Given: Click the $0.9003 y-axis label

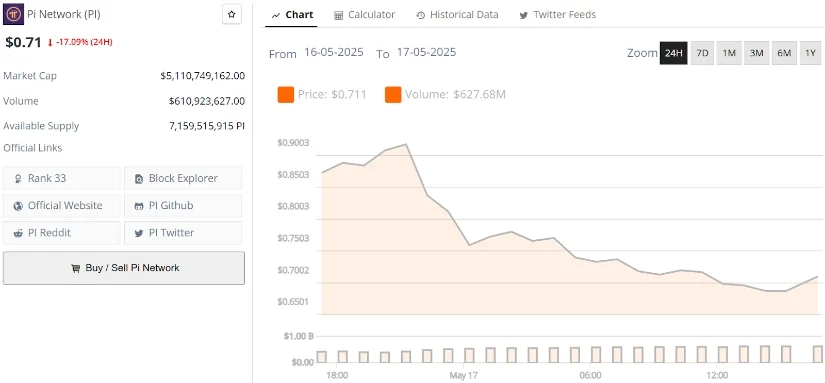Looking at the screenshot, I should pos(293,143).
